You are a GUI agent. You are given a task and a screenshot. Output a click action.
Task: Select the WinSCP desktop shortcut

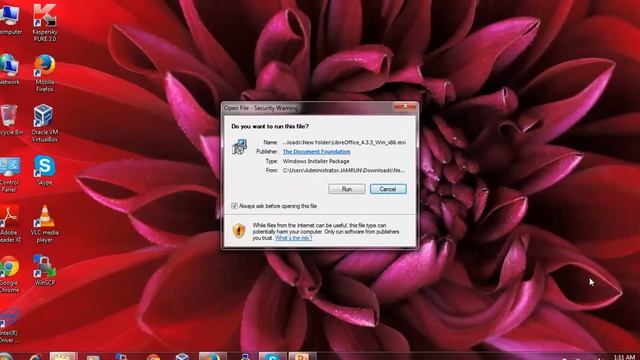tap(44, 270)
